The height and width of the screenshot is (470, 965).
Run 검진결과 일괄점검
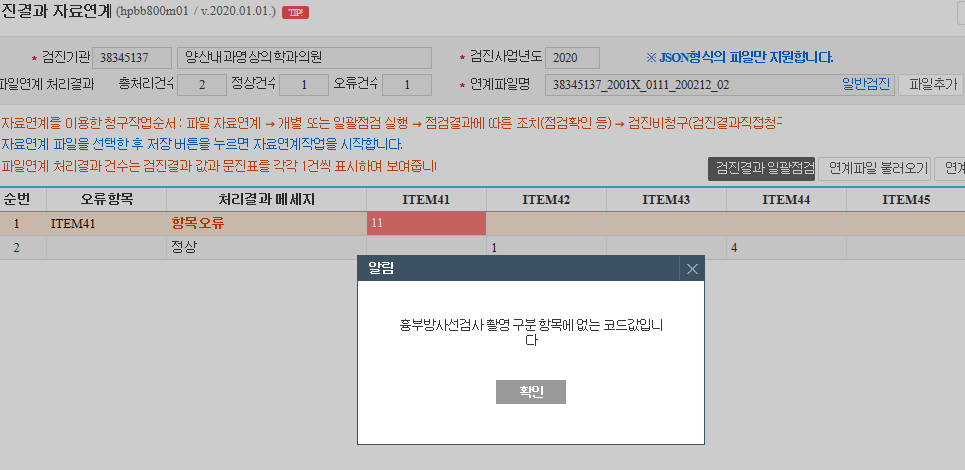761,169
